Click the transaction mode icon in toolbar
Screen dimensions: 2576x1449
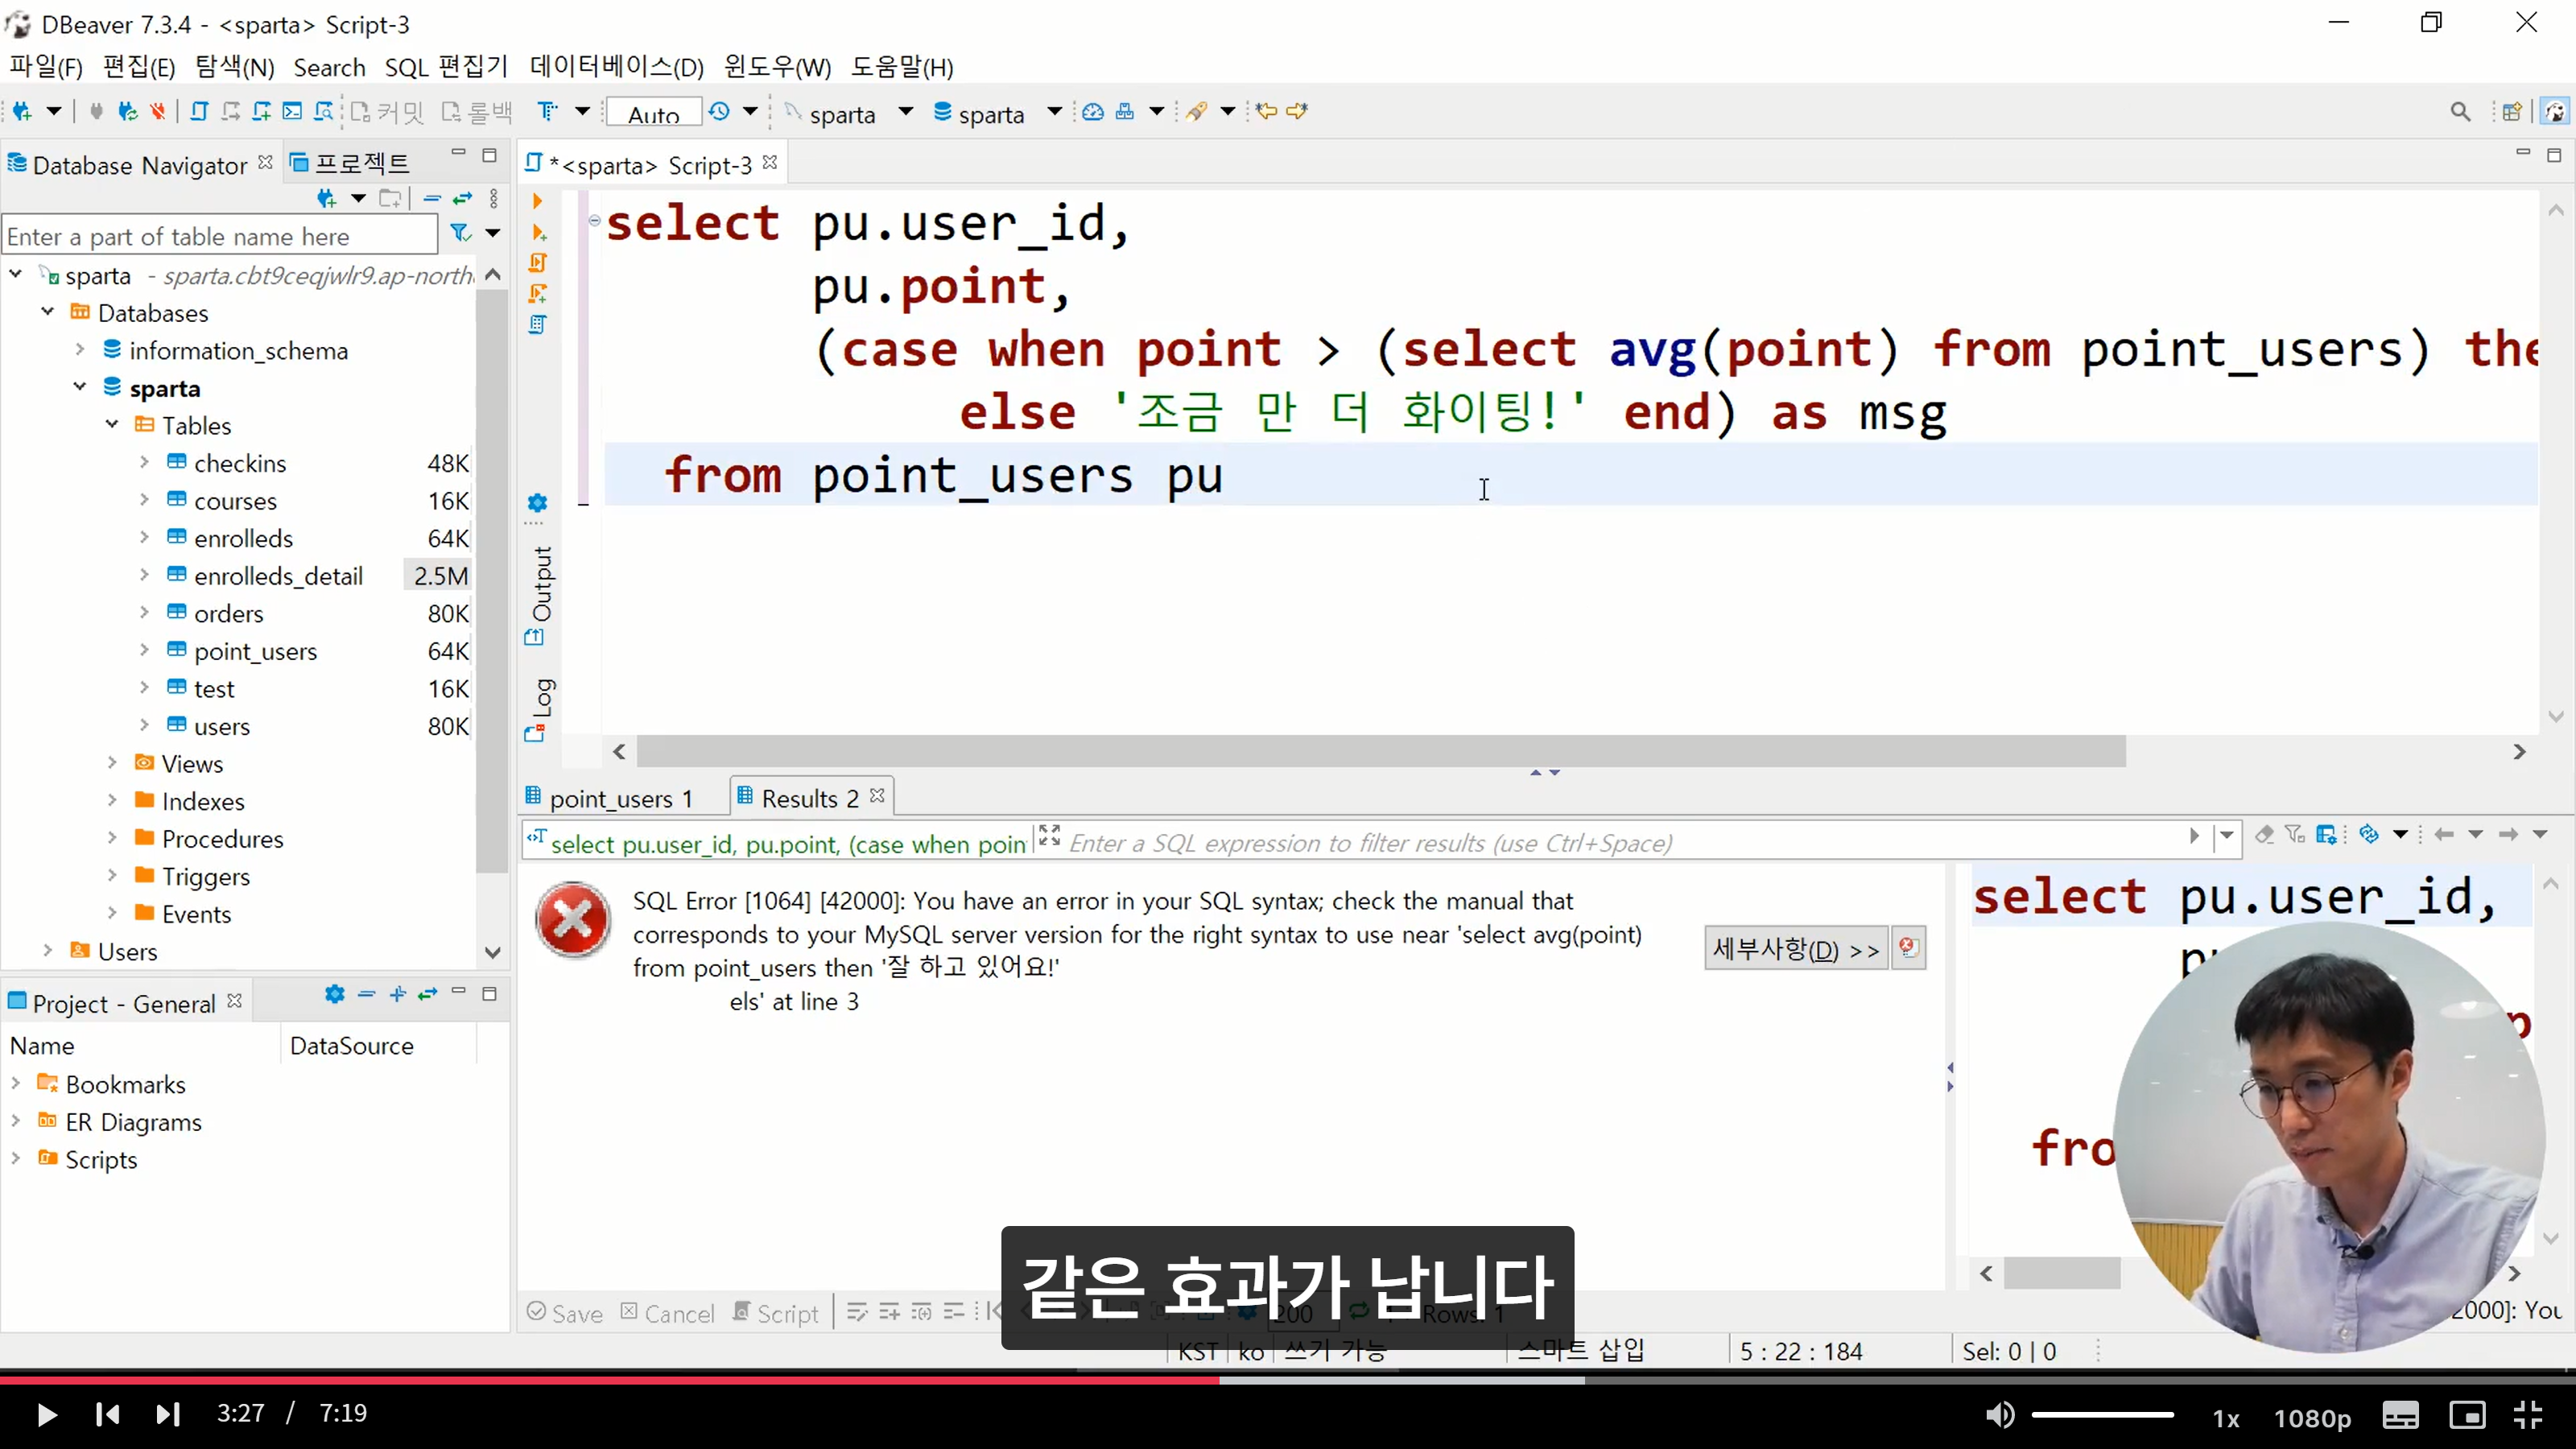tap(547, 111)
